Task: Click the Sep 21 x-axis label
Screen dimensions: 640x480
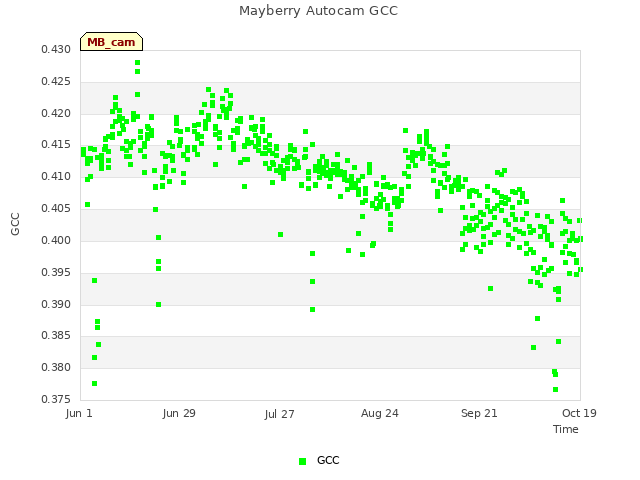Action: (x=479, y=413)
